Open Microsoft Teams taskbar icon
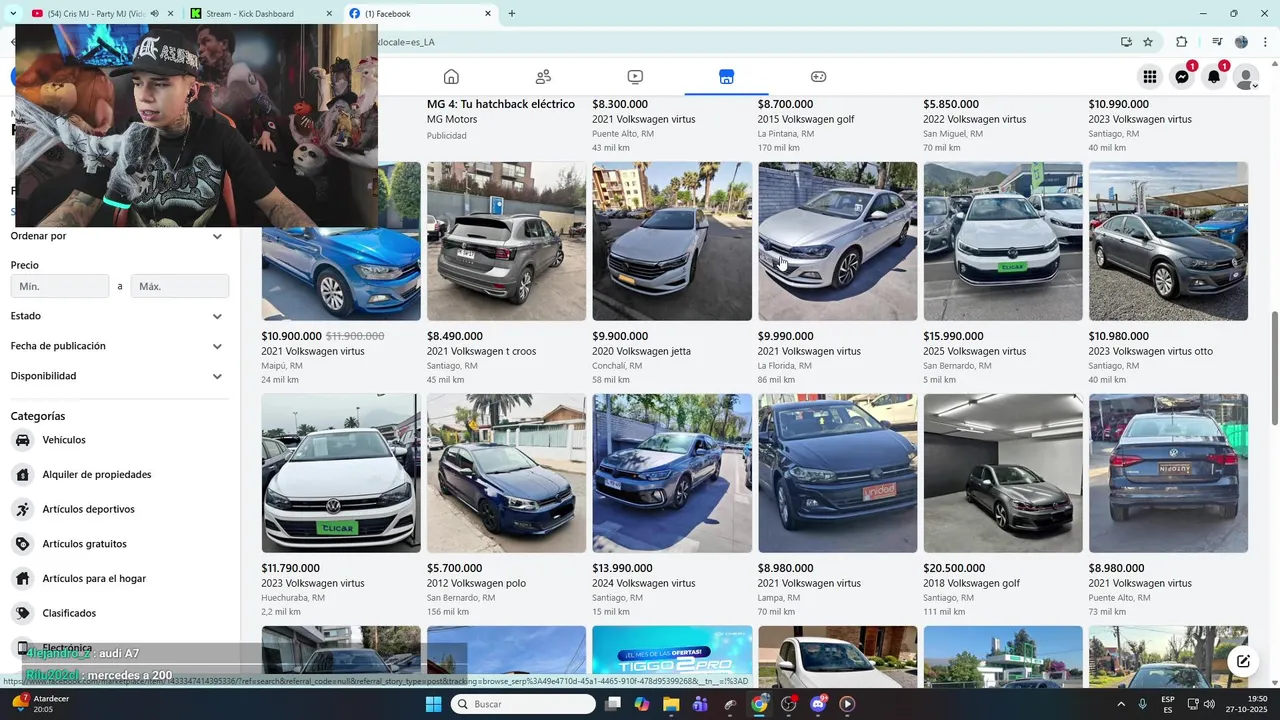 point(700,704)
